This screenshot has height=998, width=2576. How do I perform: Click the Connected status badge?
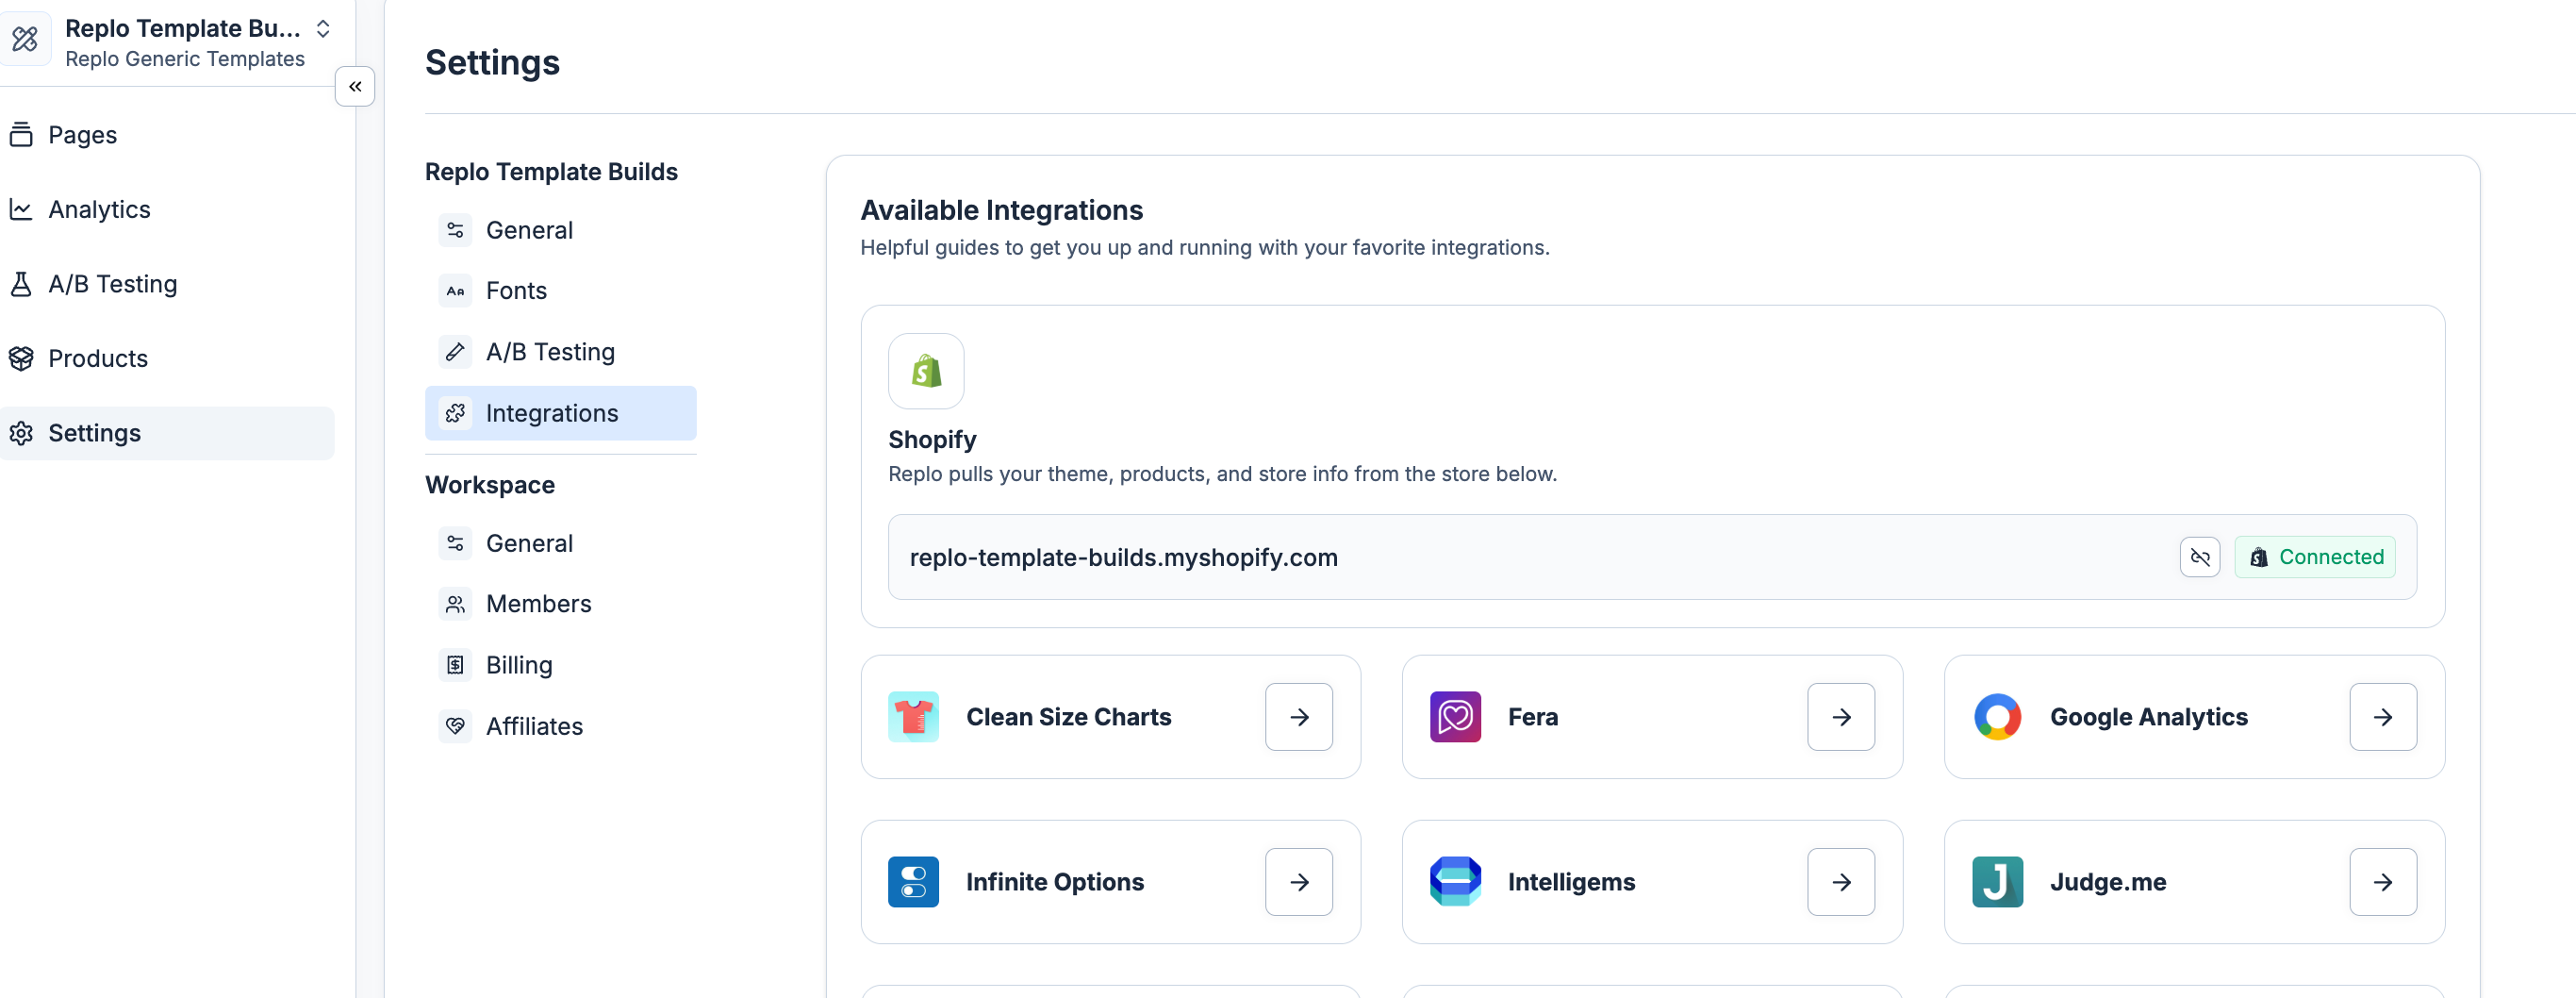2314,557
